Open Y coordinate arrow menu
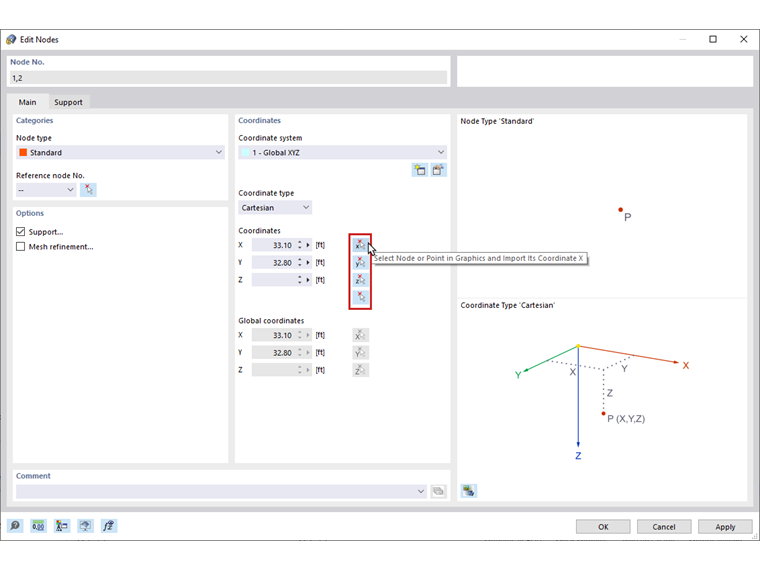The width and height of the screenshot is (760, 570). coord(308,263)
